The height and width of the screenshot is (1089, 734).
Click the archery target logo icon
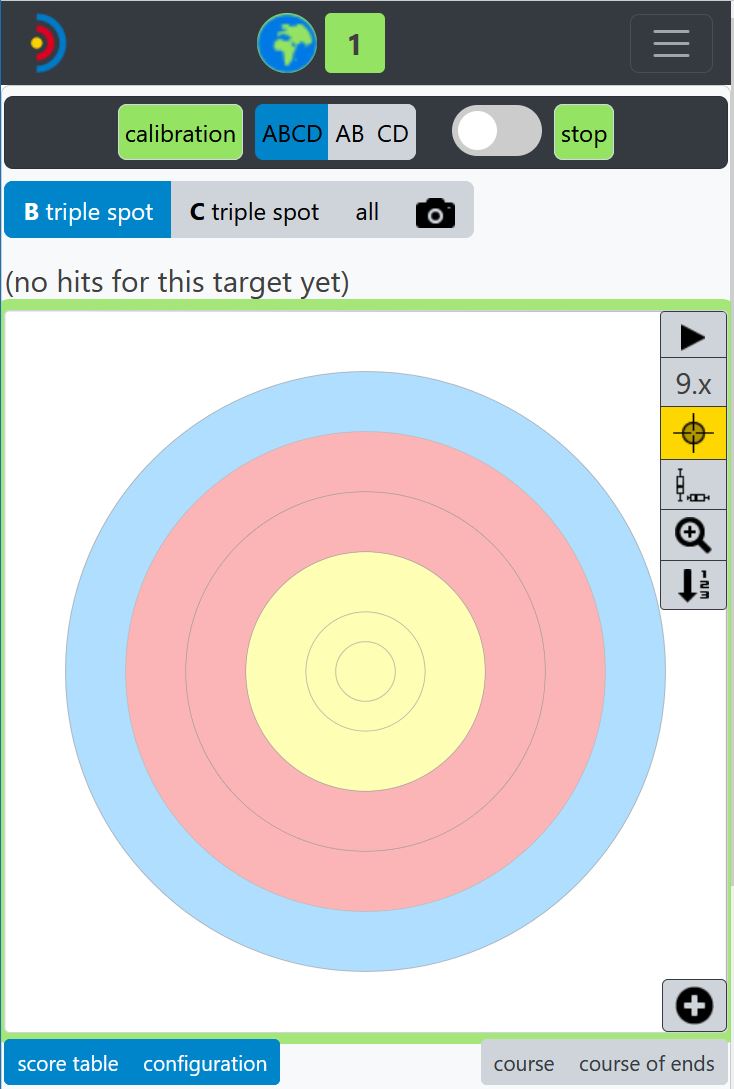click(x=46, y=44)
